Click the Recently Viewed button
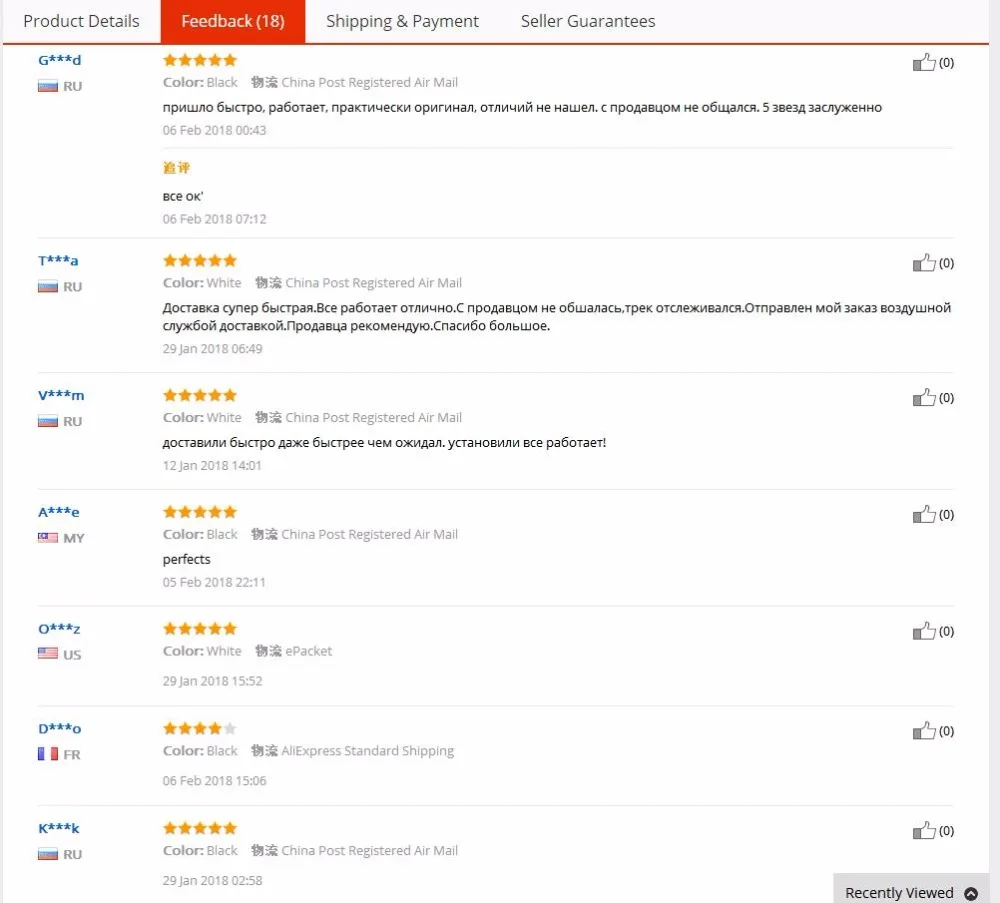The height and width of the screenshot is (903, 1000). pos(911,888)
